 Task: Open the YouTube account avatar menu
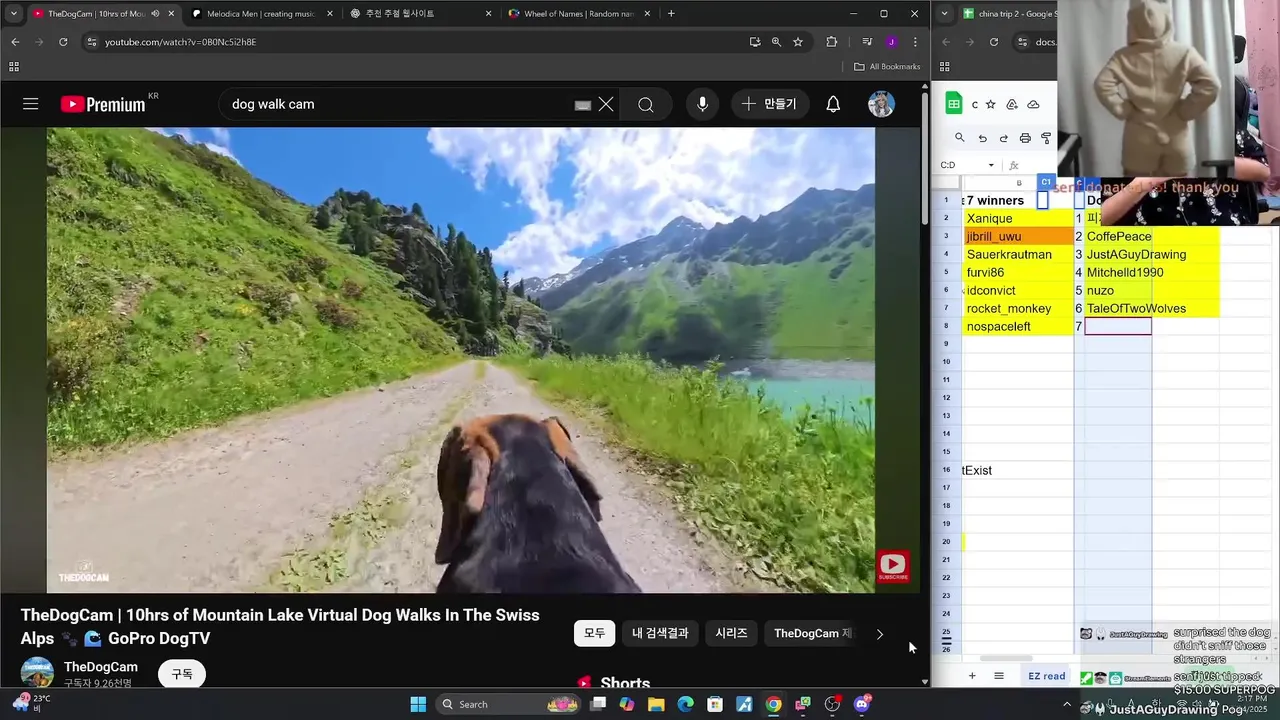[881, 104]
